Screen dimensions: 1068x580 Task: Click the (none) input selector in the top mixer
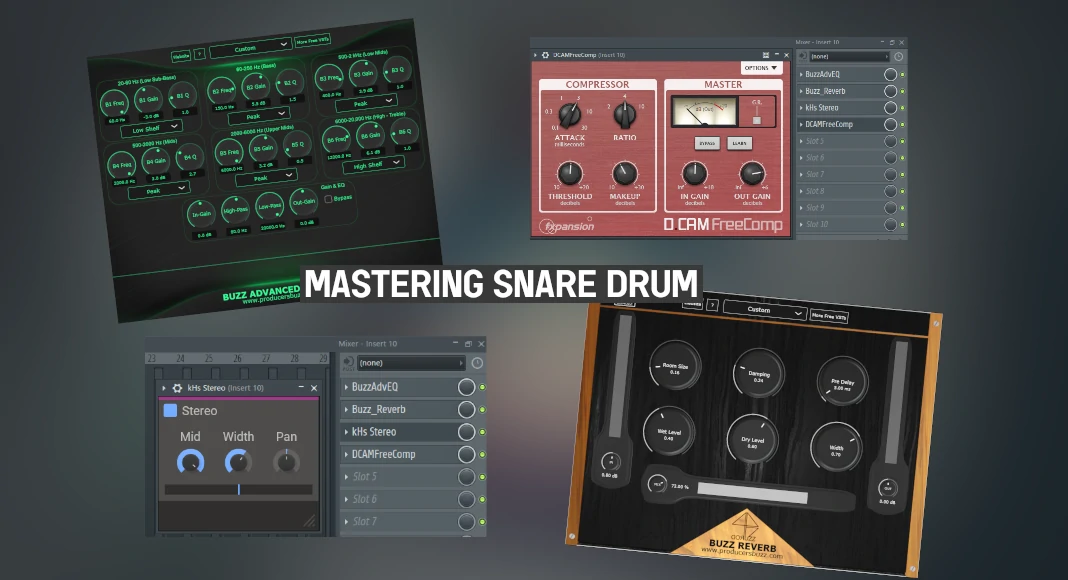843,57
